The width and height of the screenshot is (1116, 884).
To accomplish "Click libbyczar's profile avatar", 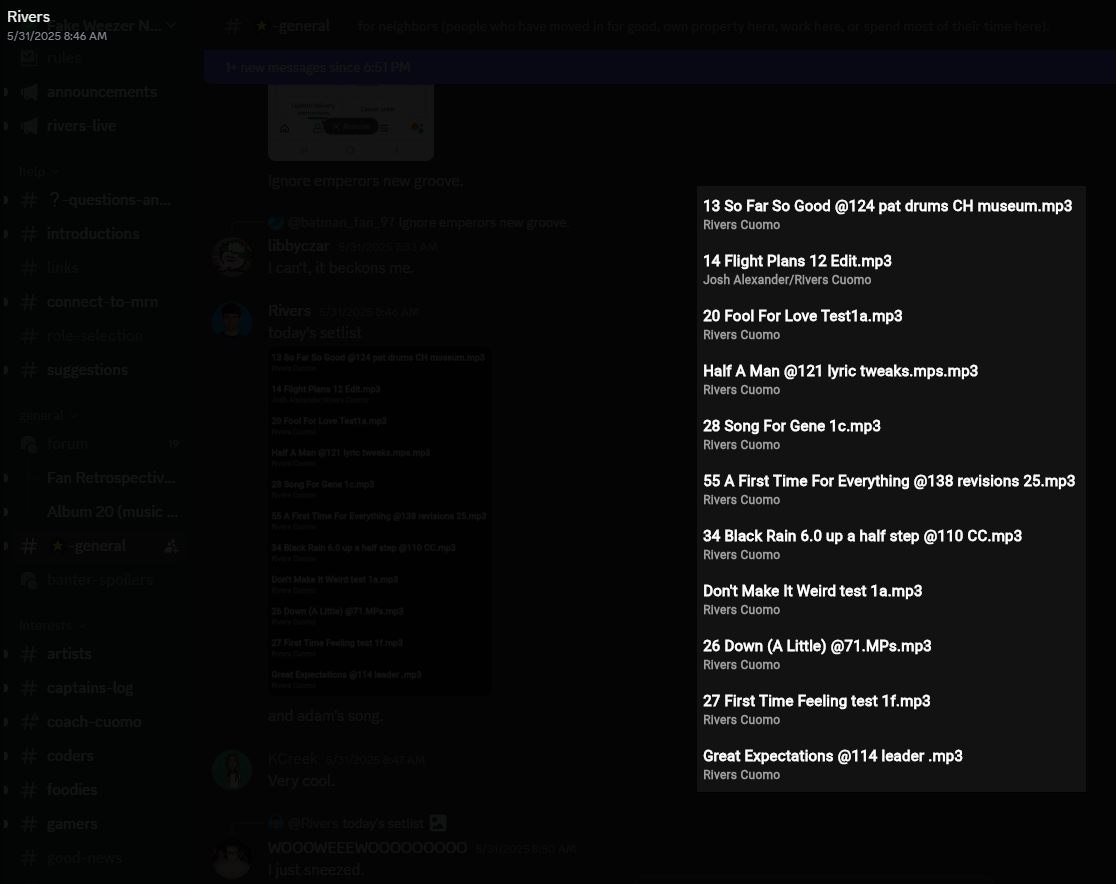I will tap(232, 256).
